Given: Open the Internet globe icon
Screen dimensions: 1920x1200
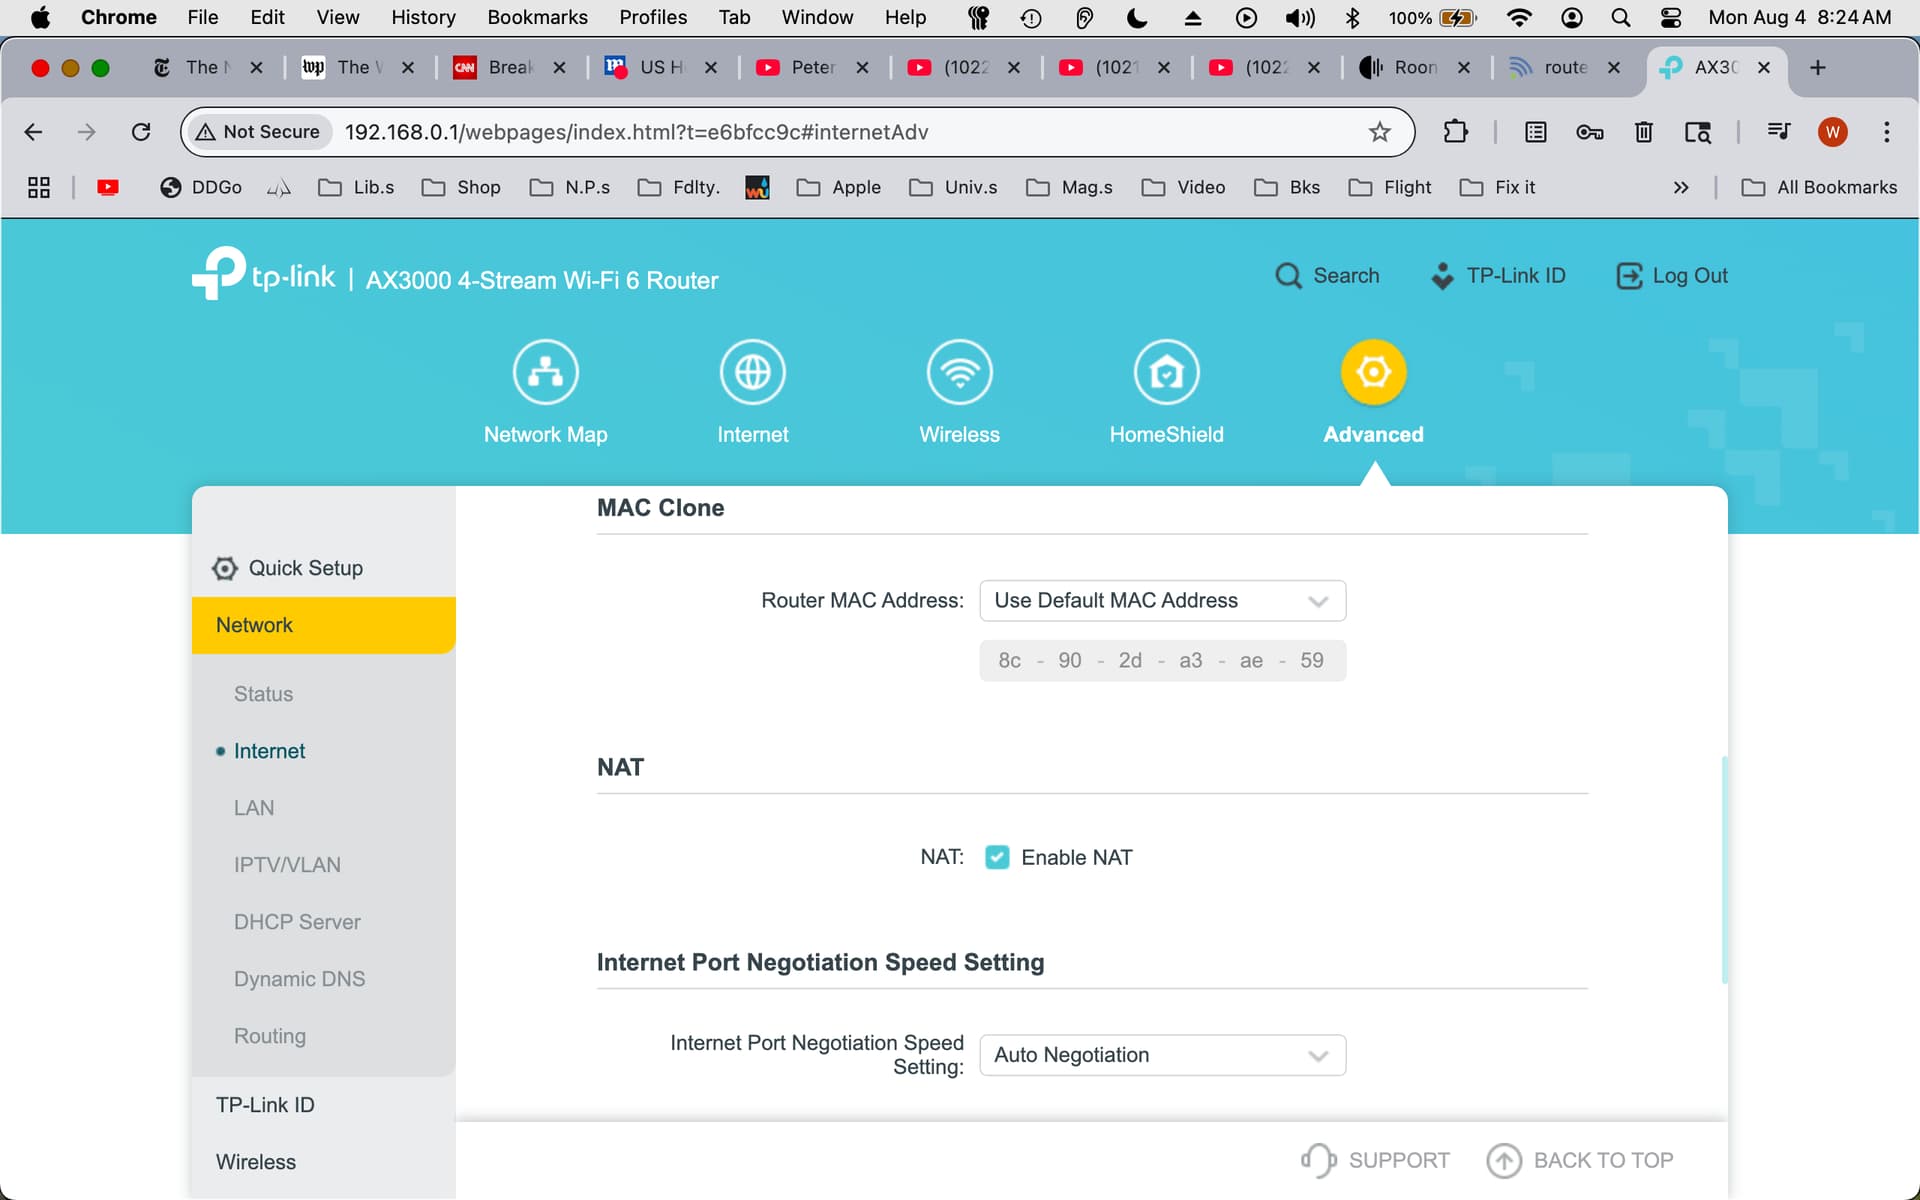Looking at the screenshot, I should point(752,372).
